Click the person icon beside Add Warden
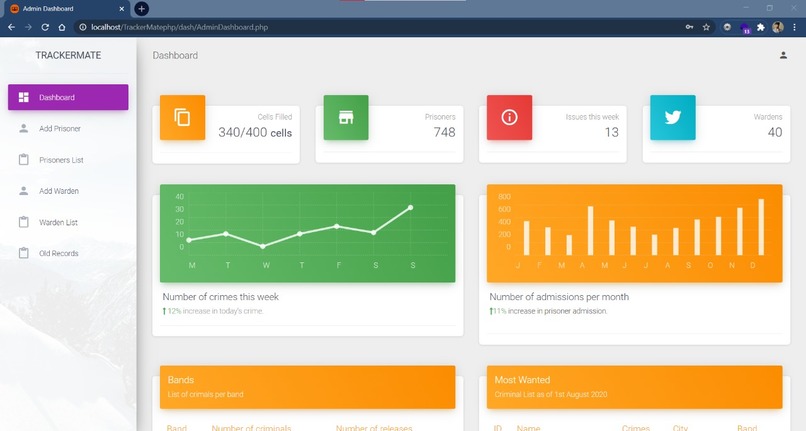 coord(24,191)
